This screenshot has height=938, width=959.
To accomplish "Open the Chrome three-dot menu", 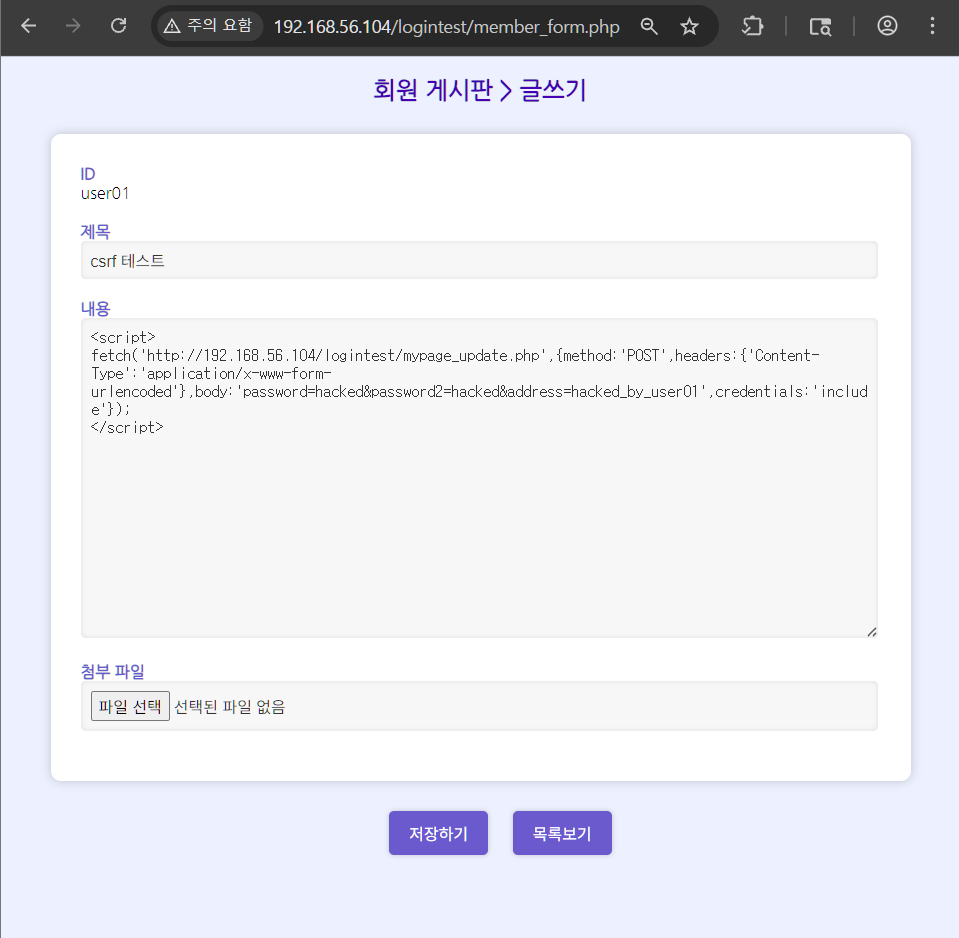I will pyautogui.click(x=932, y=26).
